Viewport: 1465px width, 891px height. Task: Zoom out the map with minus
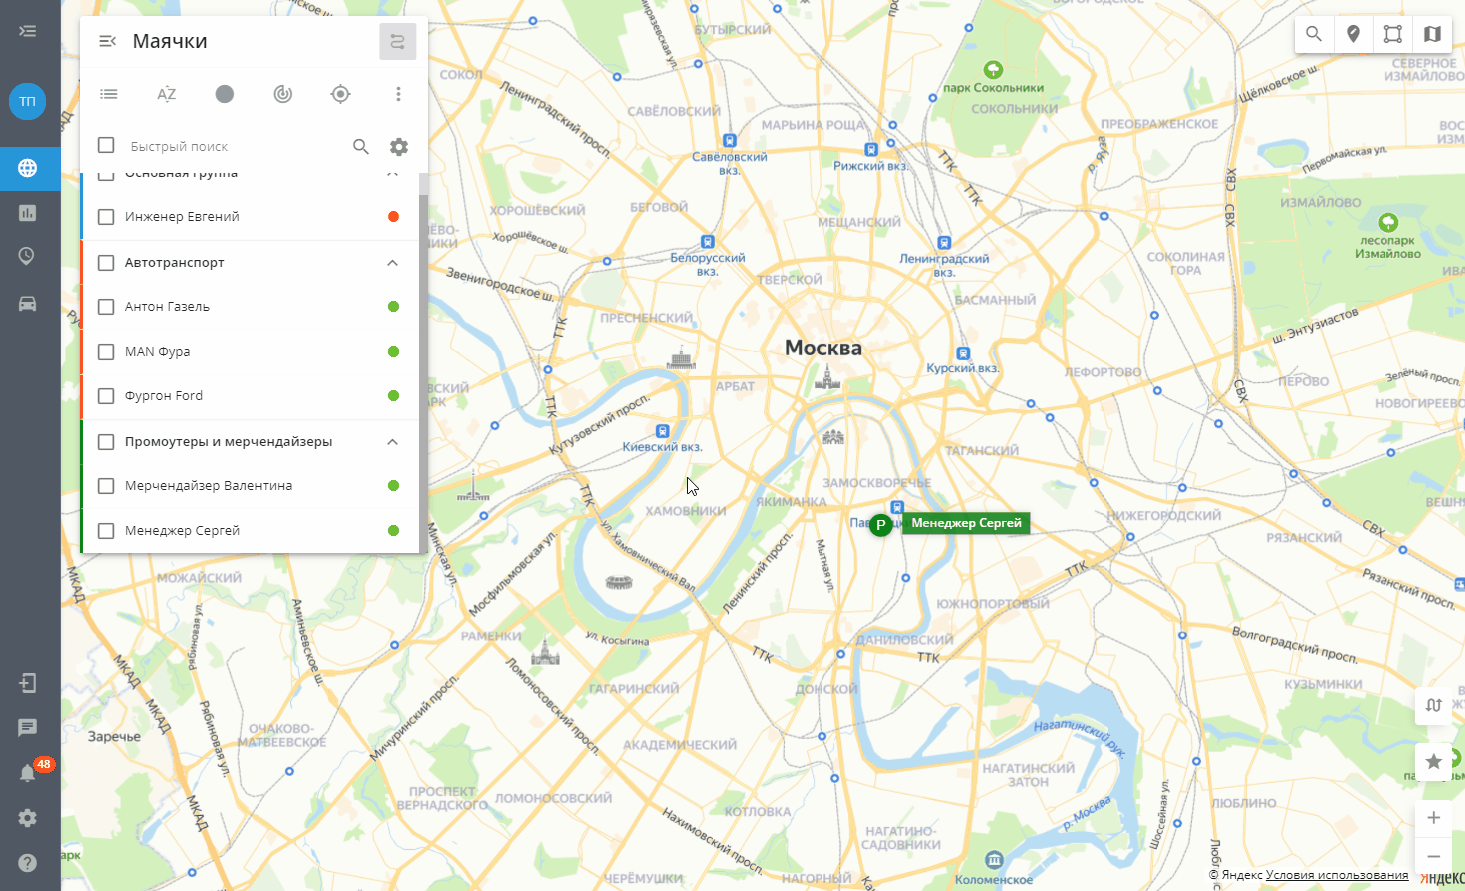pos(1433,856)
